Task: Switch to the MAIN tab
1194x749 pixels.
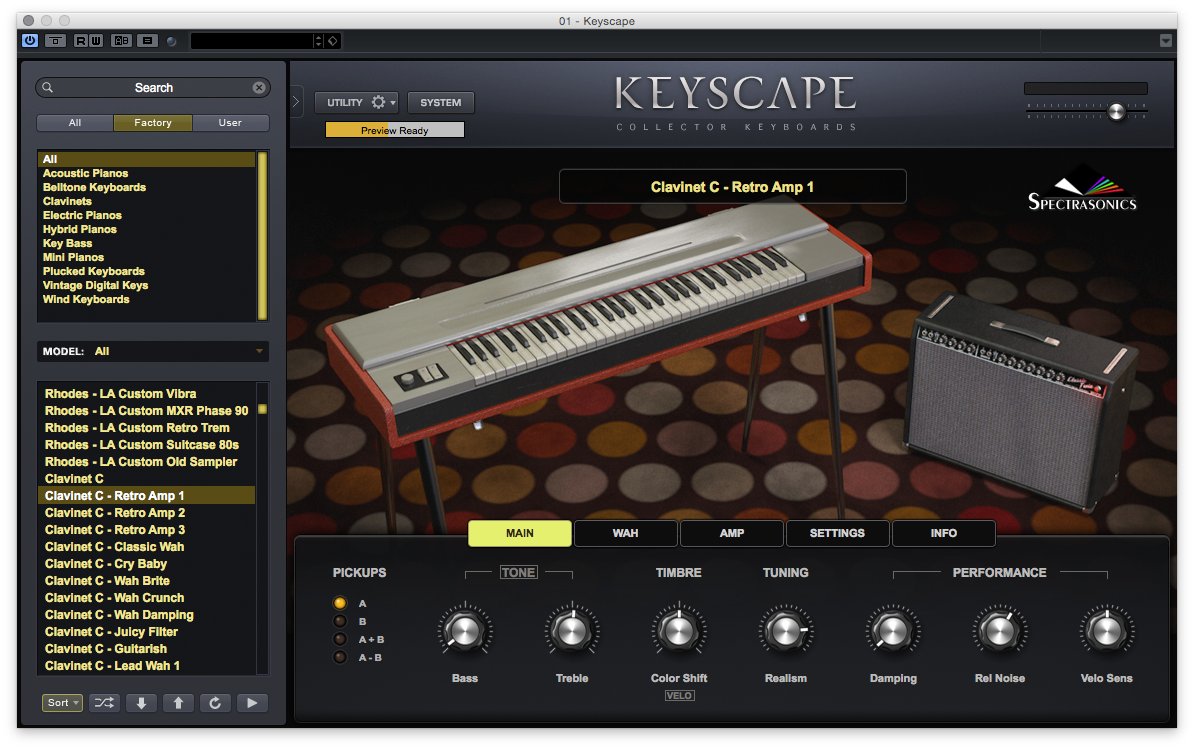Action: click(520, 533)
